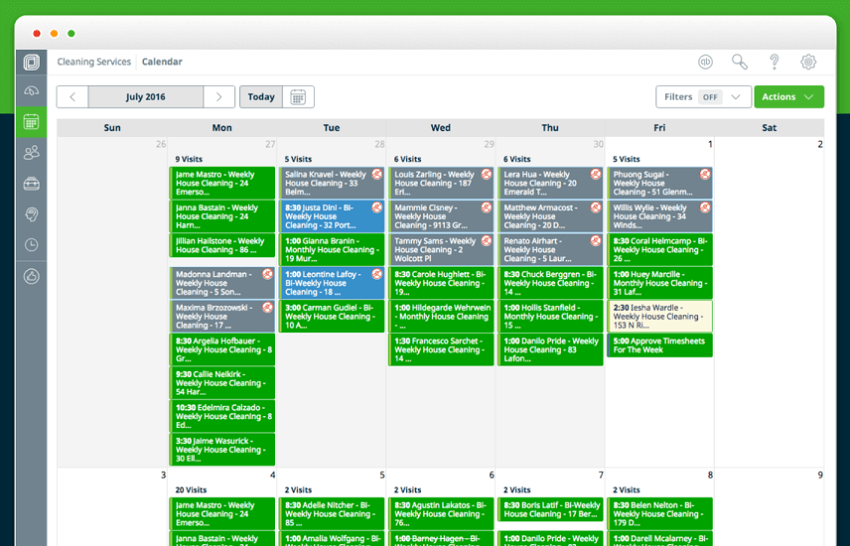The width and height of the screenshot is (850, 546).
Task: Open the jobs toolbox sidebar icon
Action: (31, 184)
